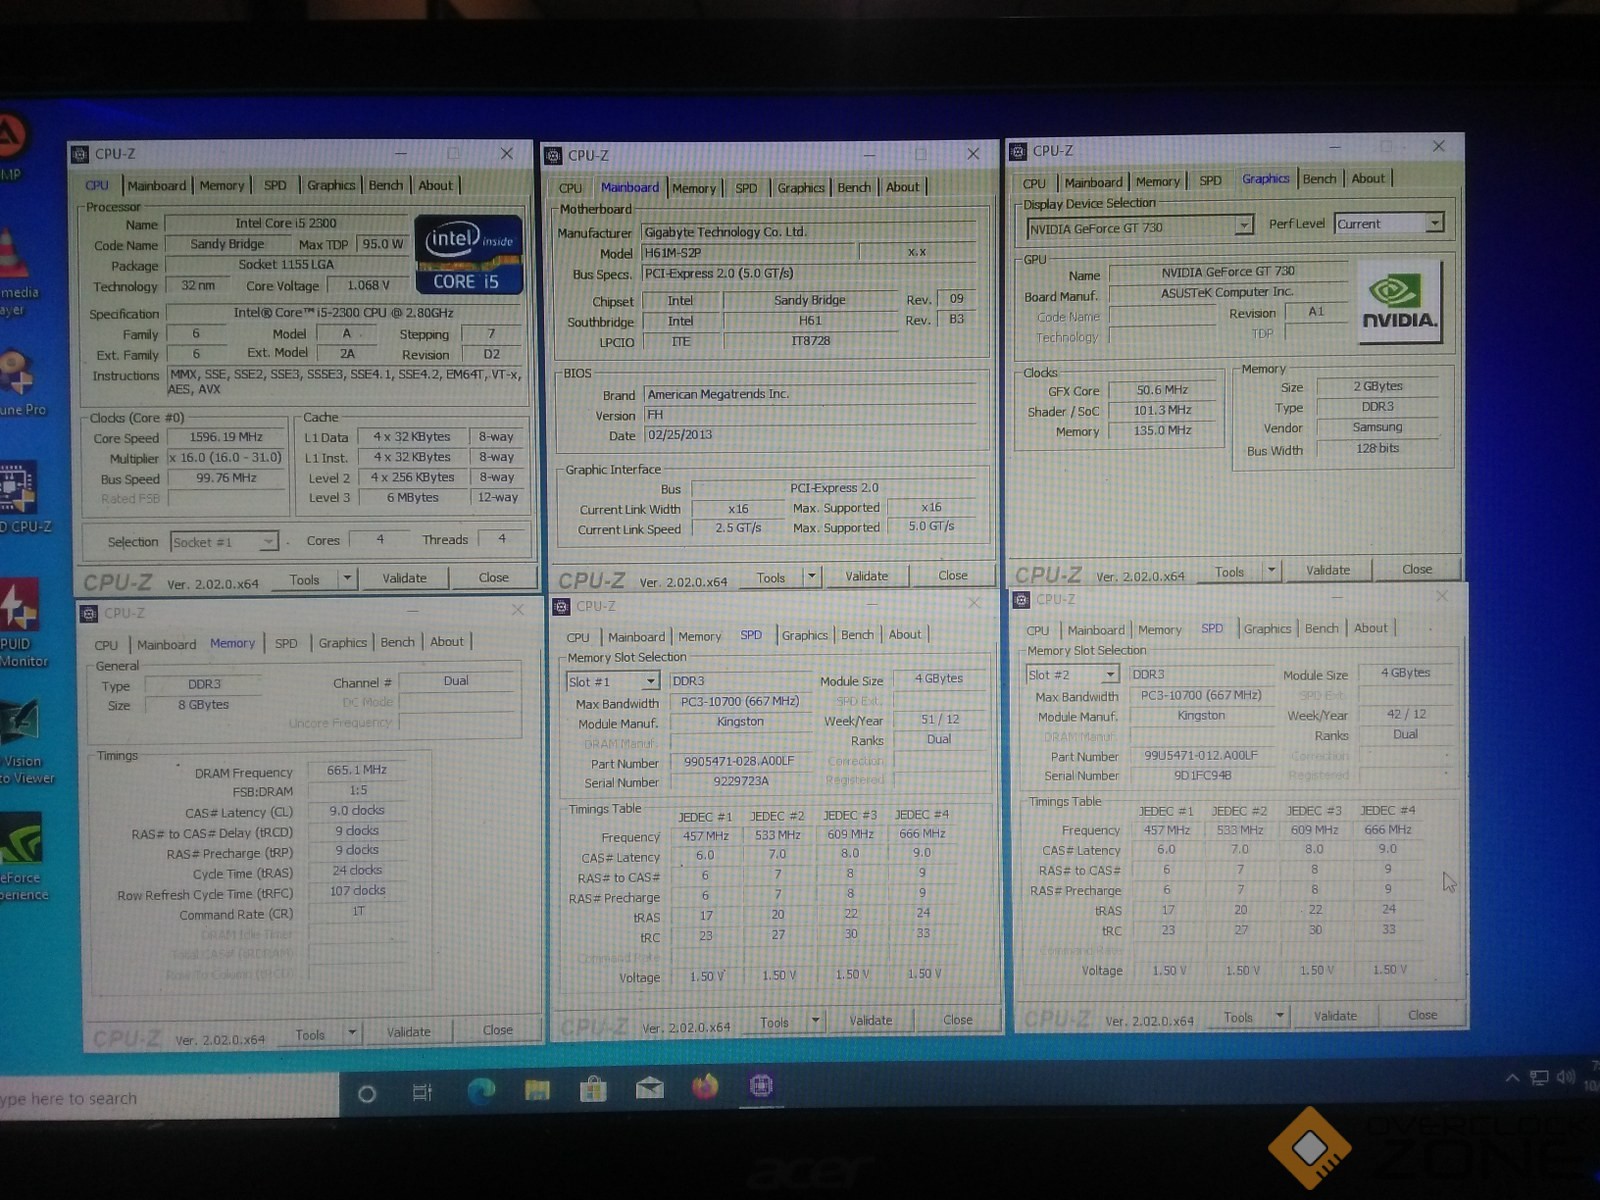Click the GFX Core 50.6 MHz value

coord(1162,390)
